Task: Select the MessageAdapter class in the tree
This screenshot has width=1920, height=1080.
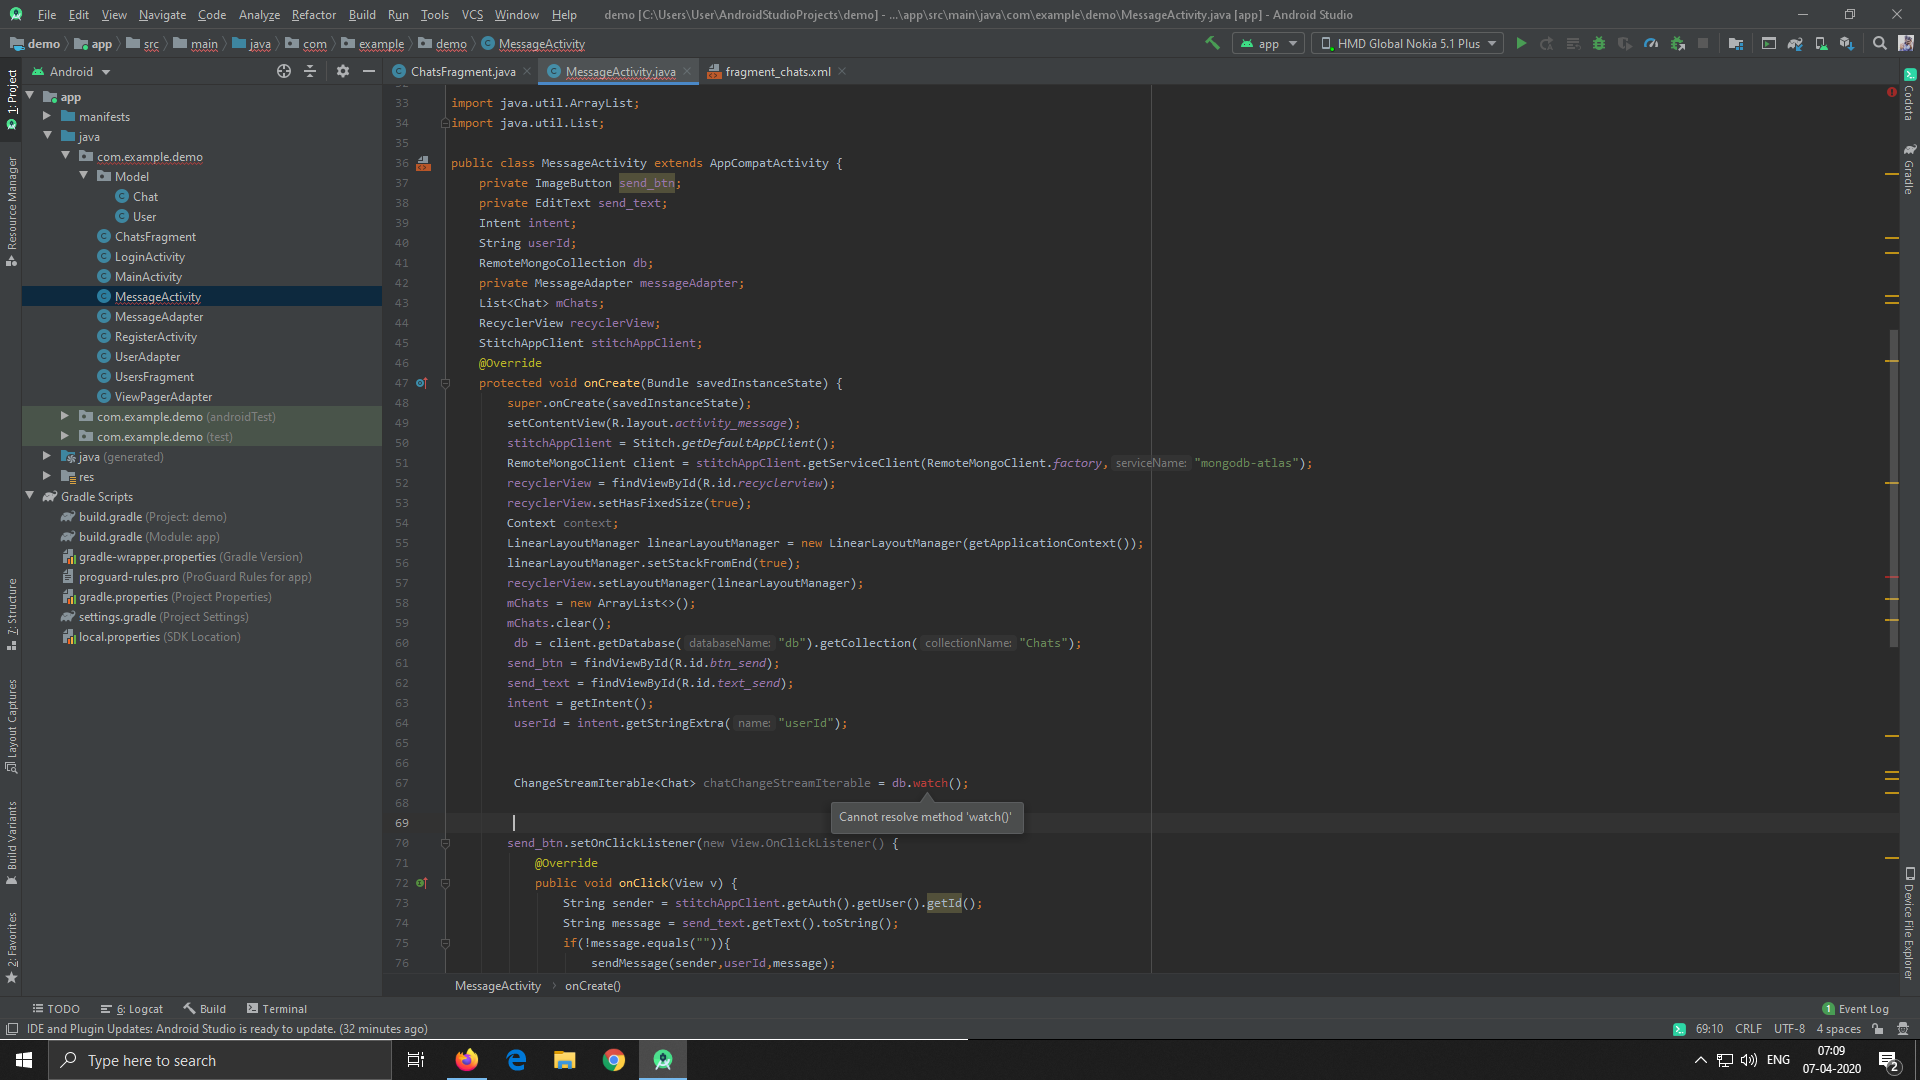Action: tap(158, 316)
